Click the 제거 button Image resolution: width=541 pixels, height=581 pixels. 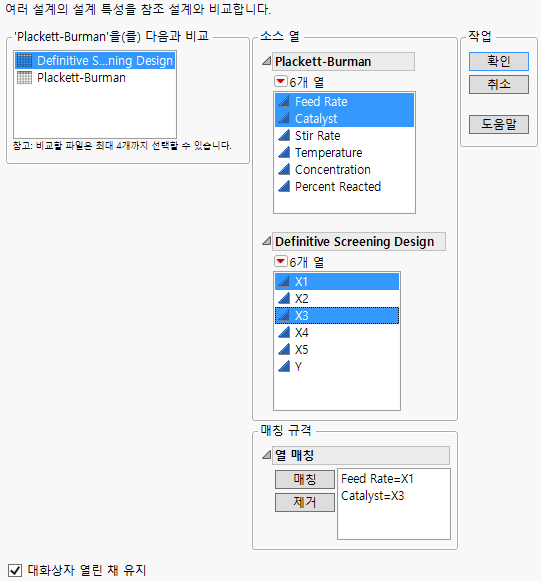[x=305, y=502]
